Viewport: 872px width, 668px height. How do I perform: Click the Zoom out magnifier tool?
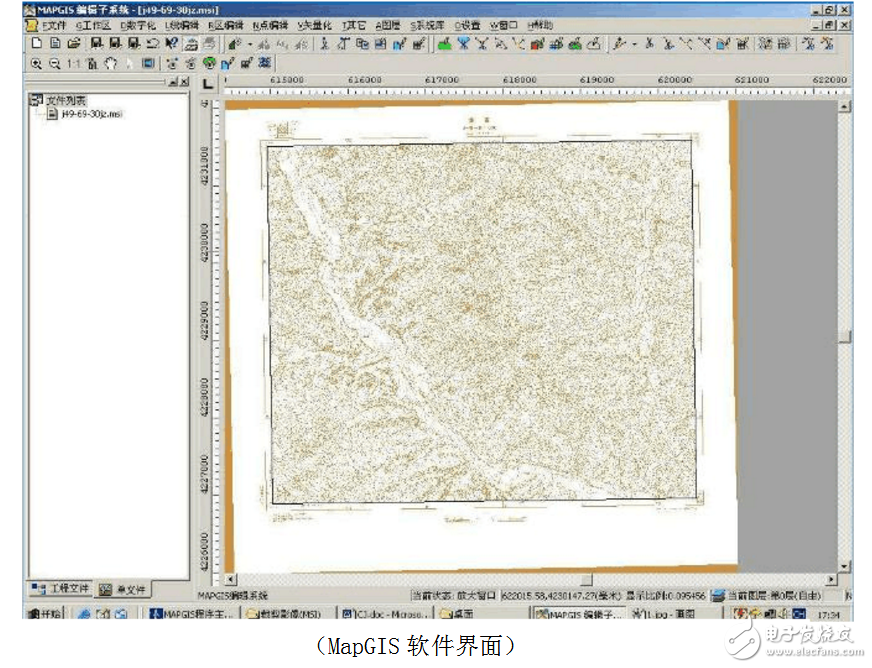(x=55, y=62)
